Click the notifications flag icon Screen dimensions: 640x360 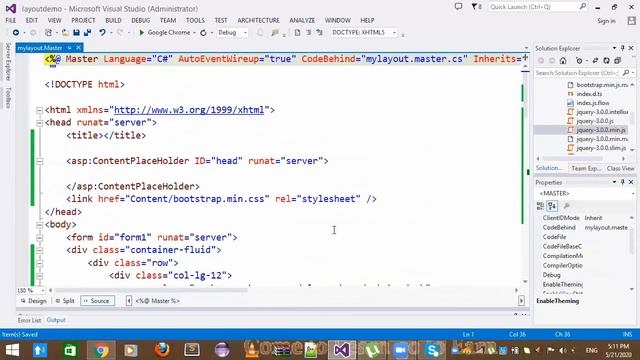[476, 7]
